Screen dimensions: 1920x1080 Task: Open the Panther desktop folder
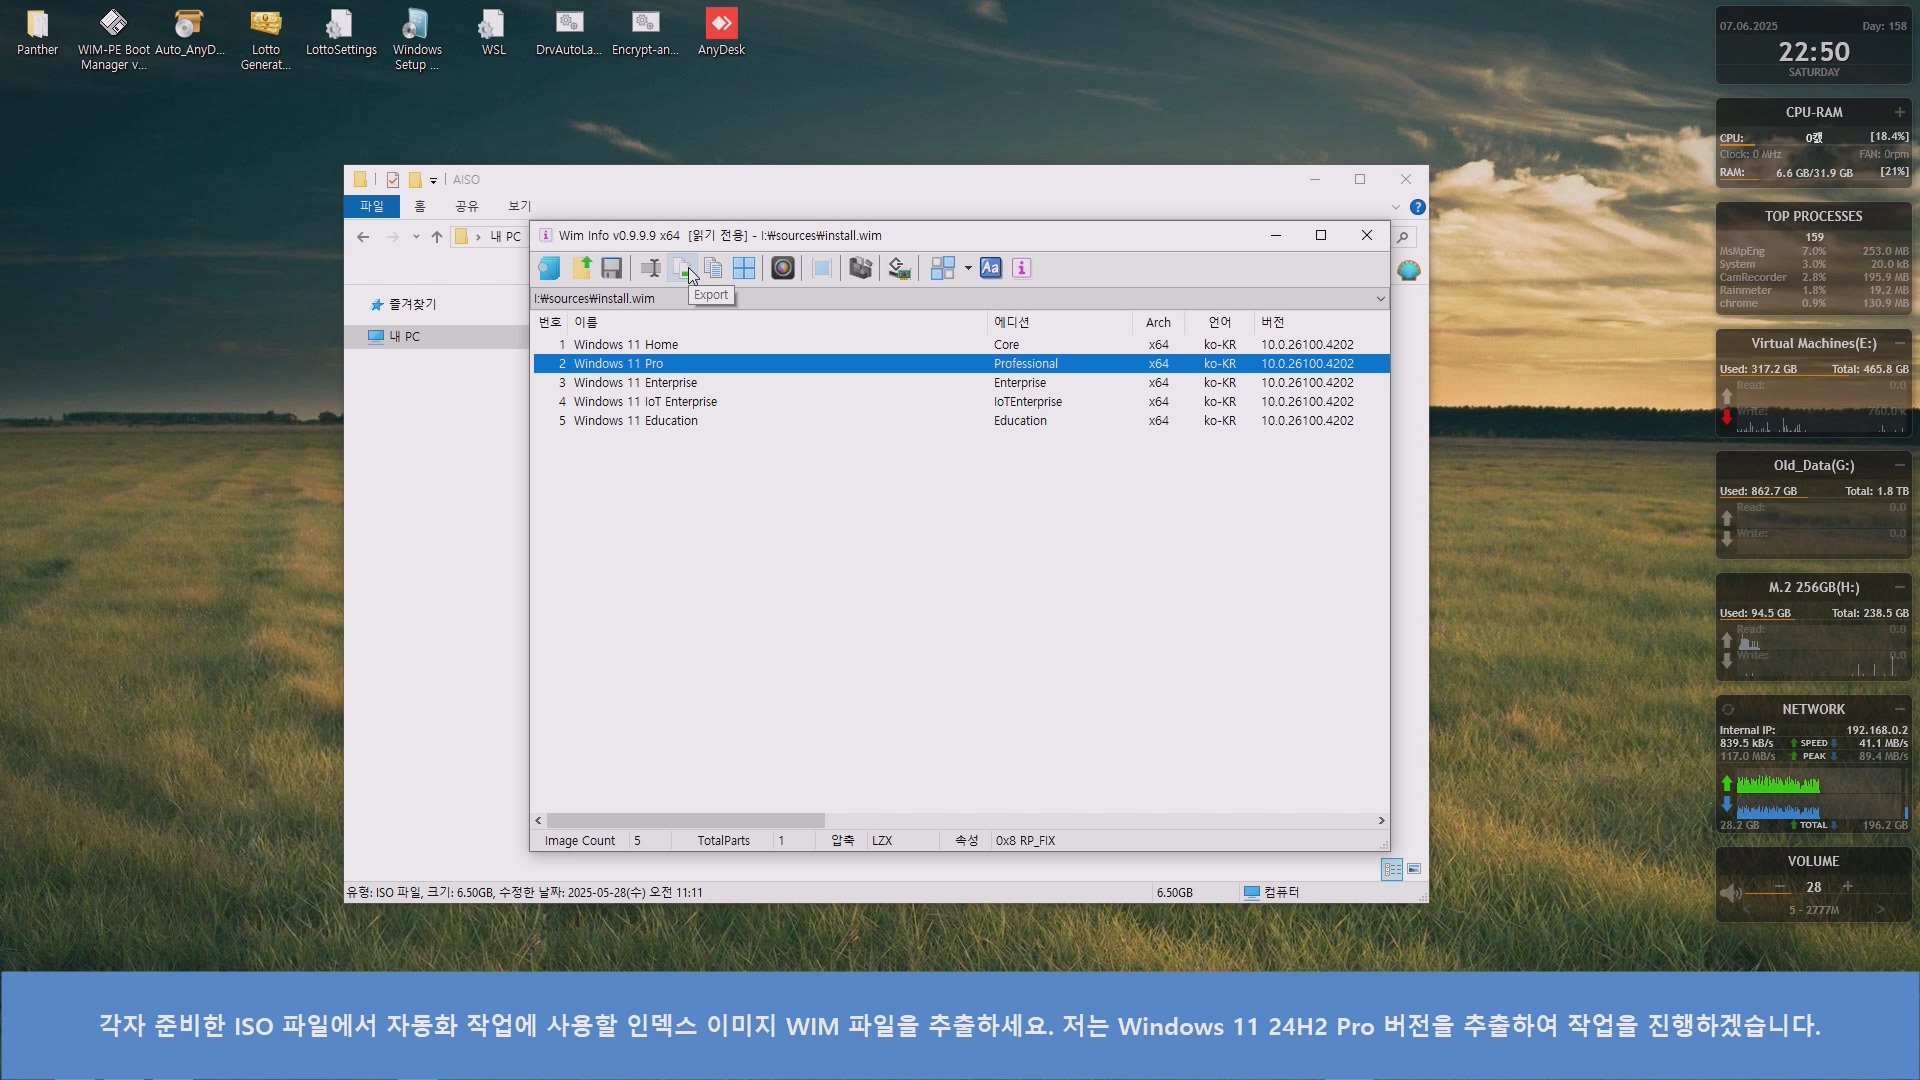[37, 32]
